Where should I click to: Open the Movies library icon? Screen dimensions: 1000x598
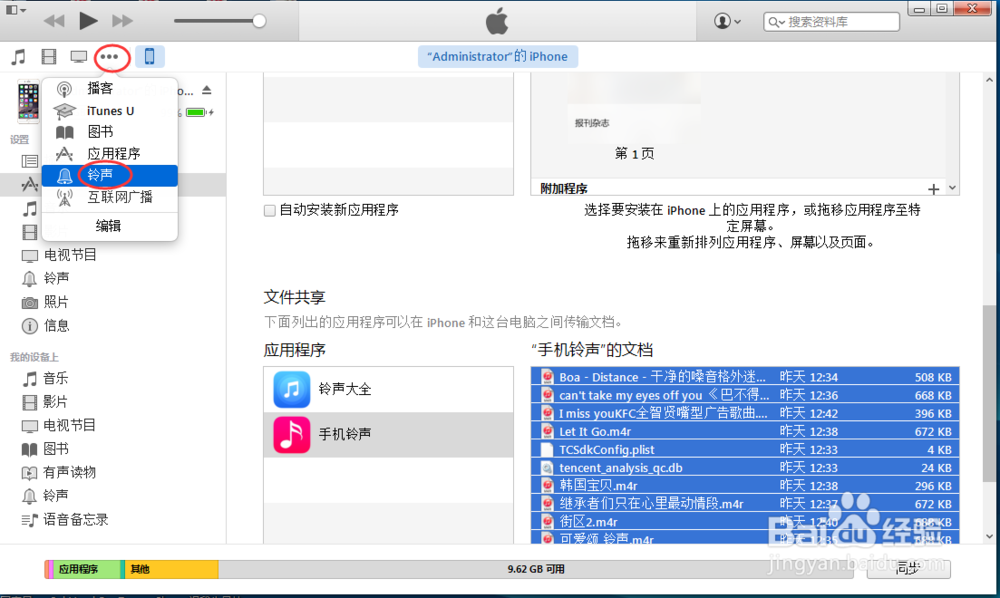click(x=48, y=57)
